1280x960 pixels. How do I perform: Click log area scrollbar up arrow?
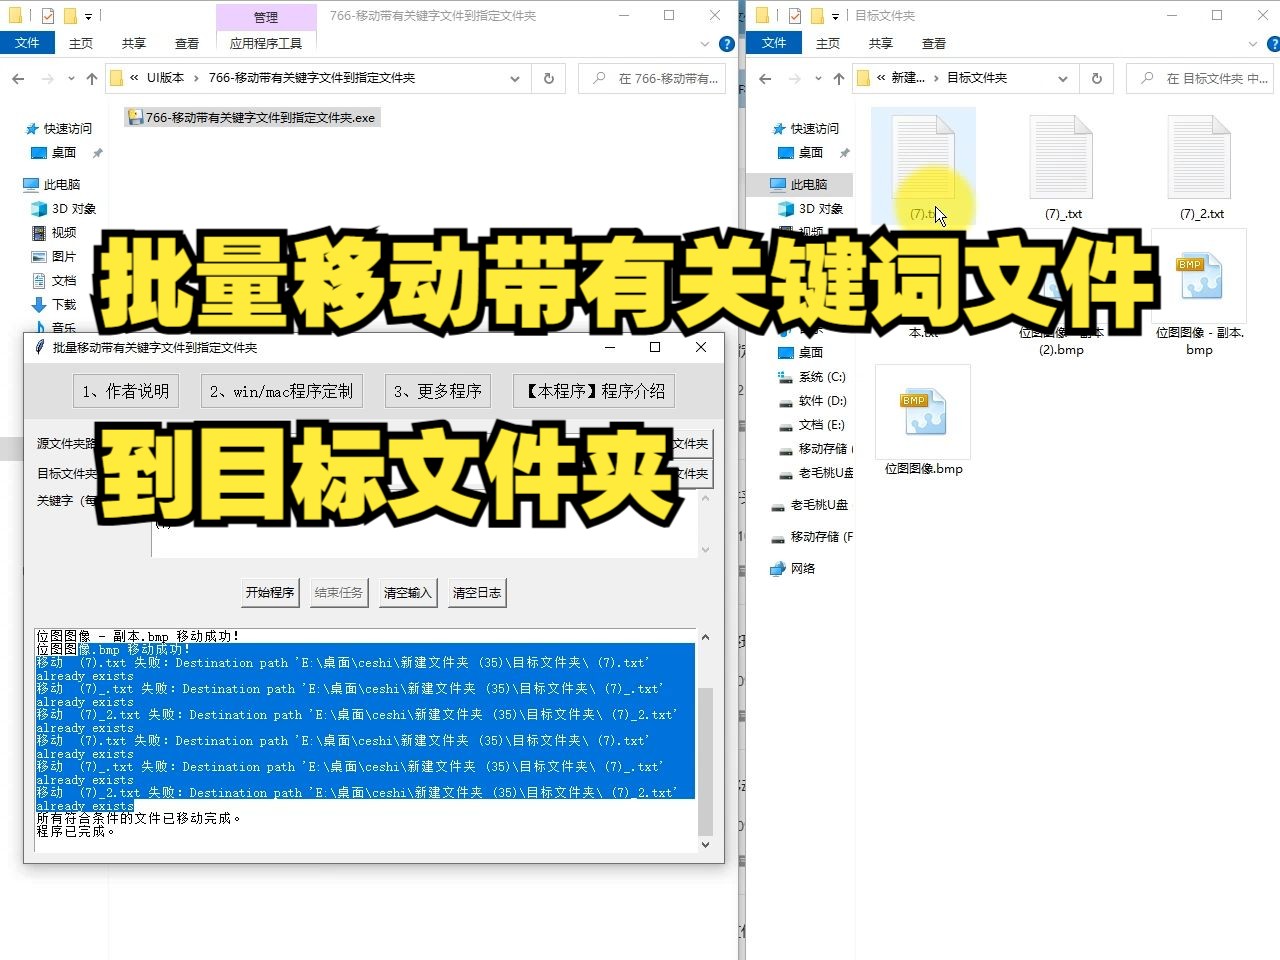point(705,637)
